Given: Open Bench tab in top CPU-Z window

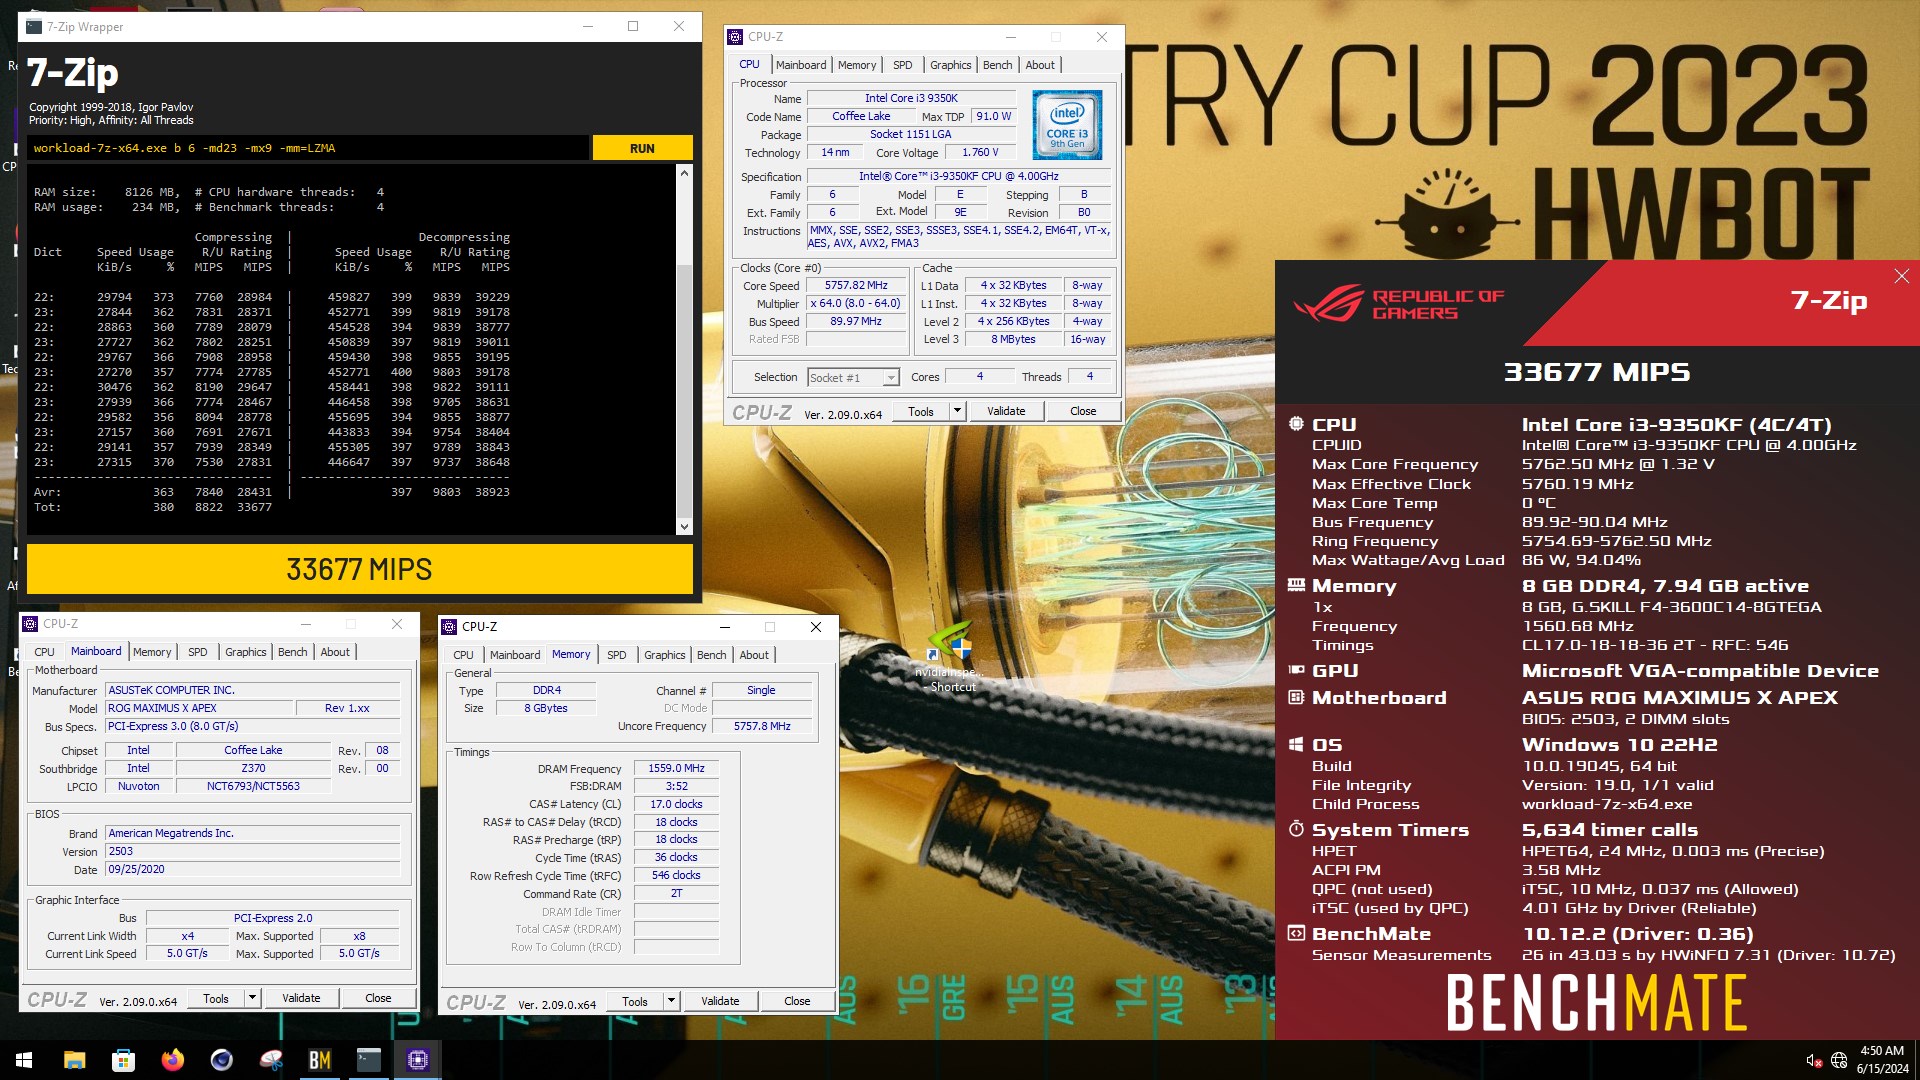Looking at the screenshot, I should point(997,65).
